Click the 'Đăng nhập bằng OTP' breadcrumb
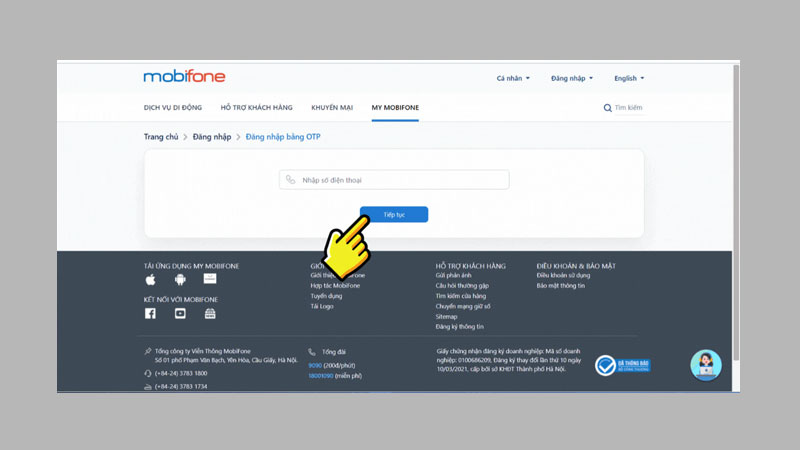 pyautogui.click(x=283, y=137)
